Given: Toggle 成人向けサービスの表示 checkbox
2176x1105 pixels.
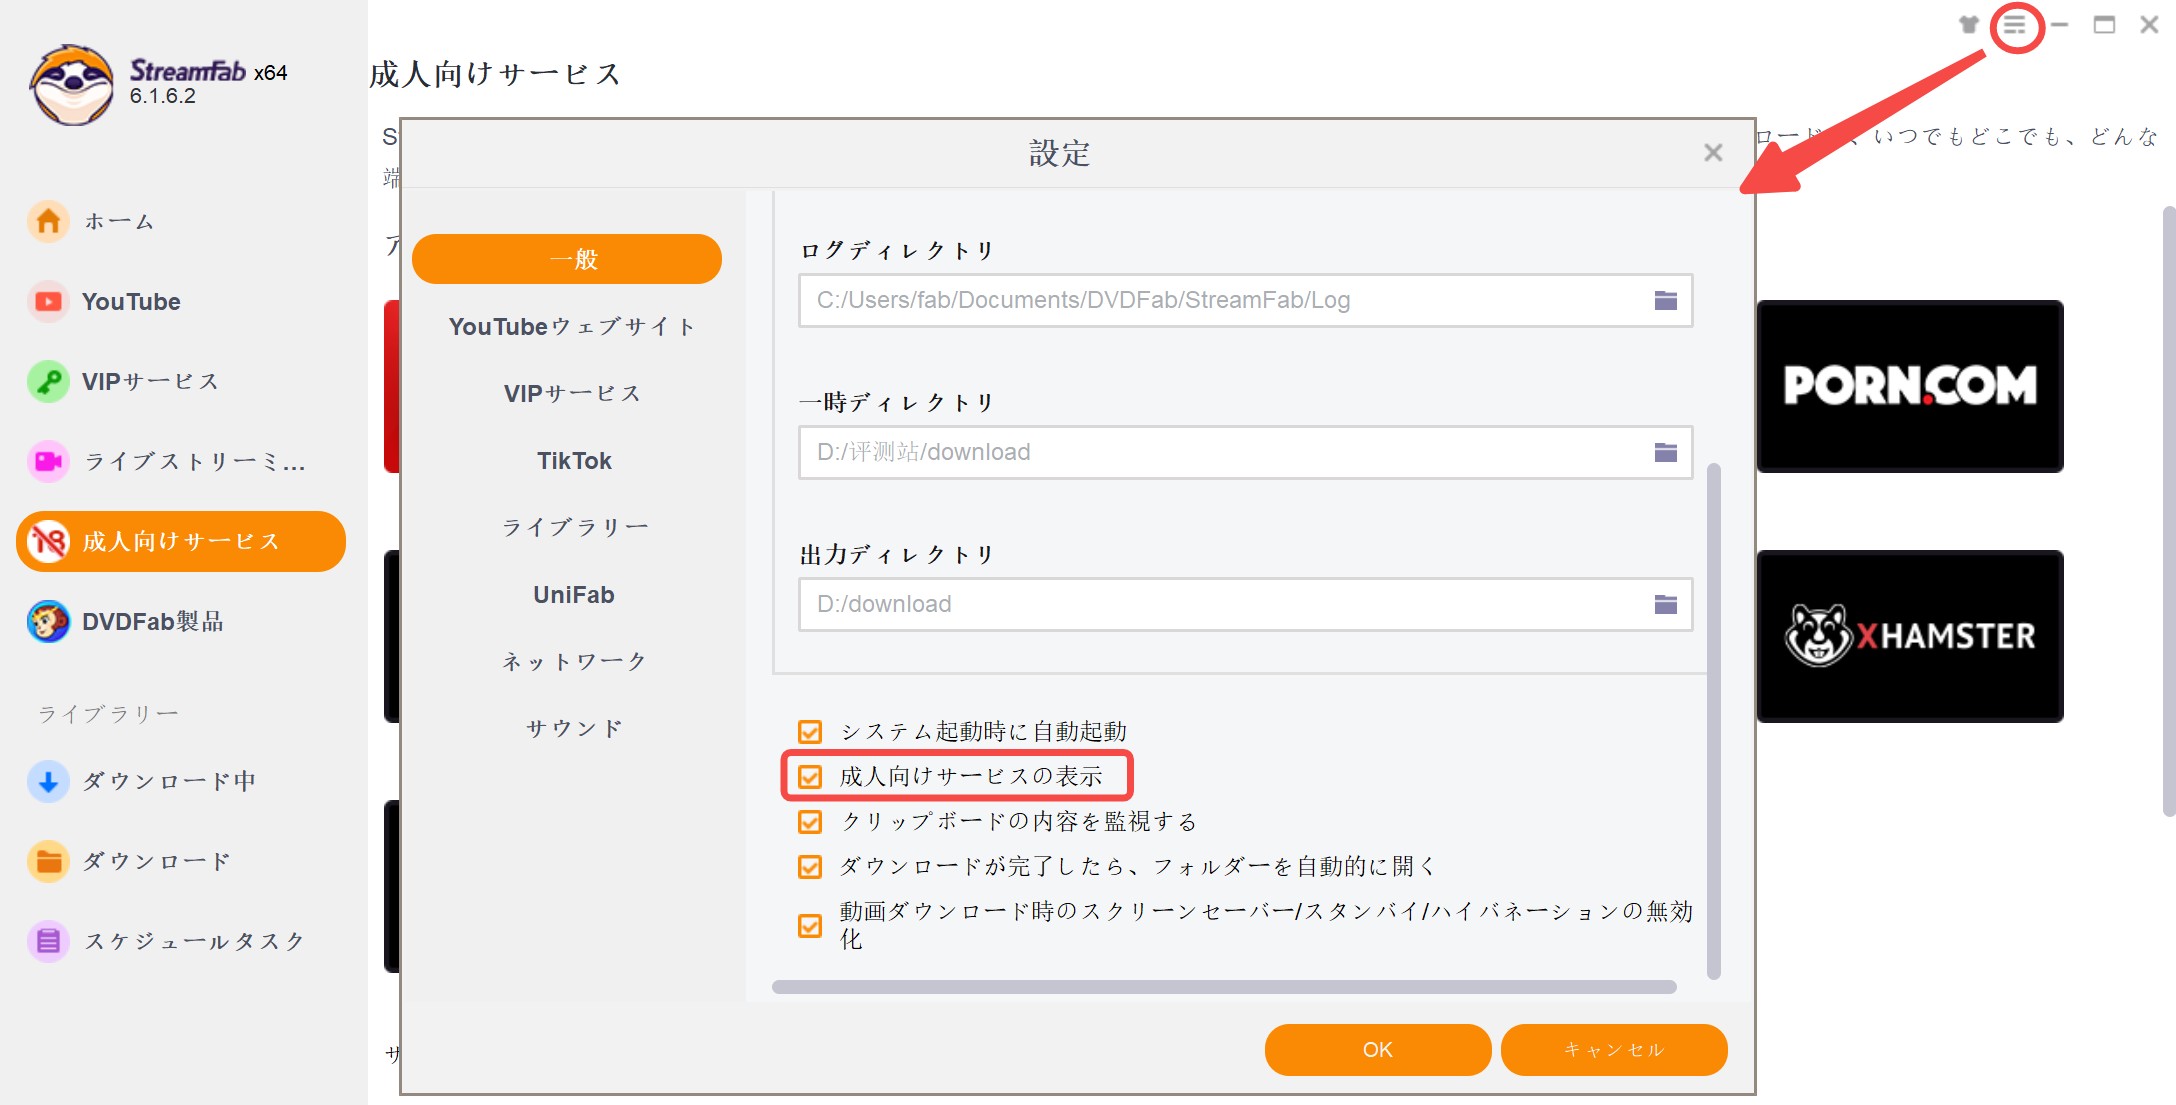Looking at the screenshot, I should click(x=810, y=777).
